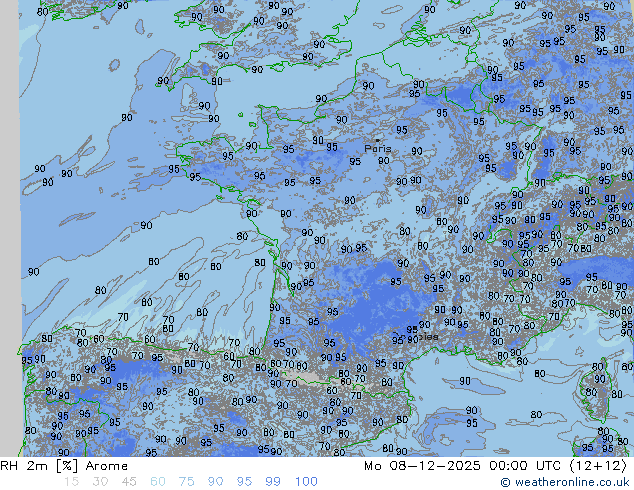The width and height of the screenshot is (634, 490).
Task: Click legend value 100
Action: click(x=306, y=482)
